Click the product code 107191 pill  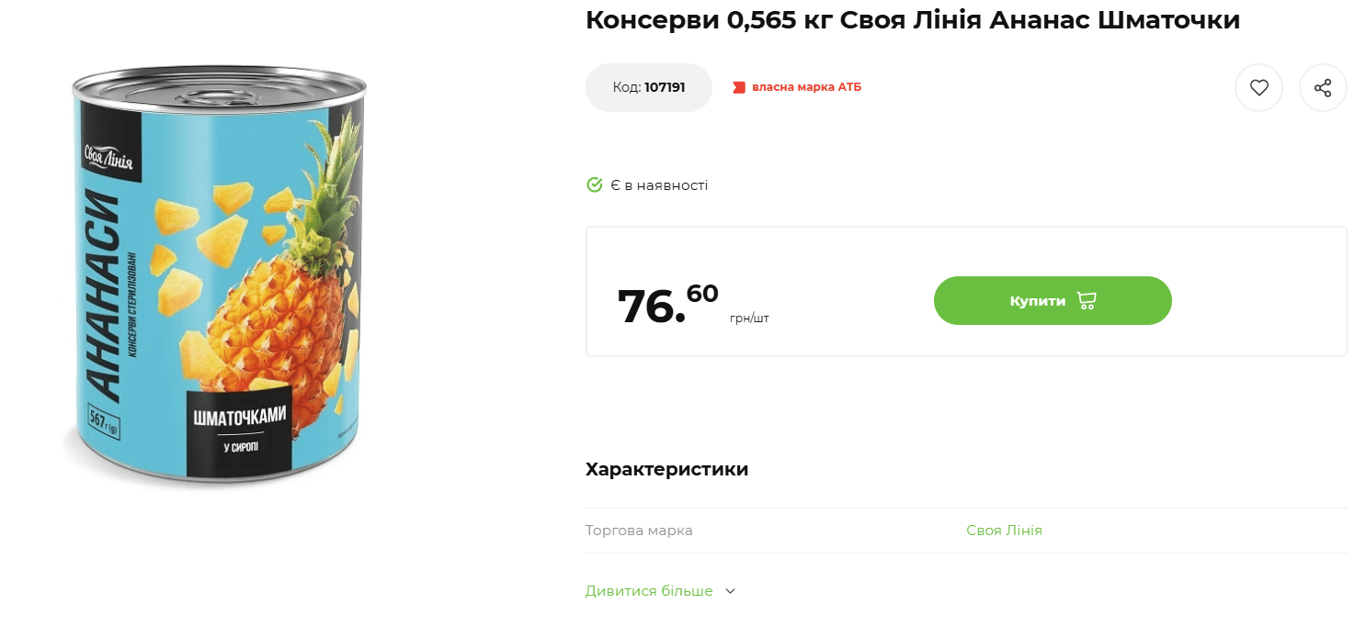point(648,88)
